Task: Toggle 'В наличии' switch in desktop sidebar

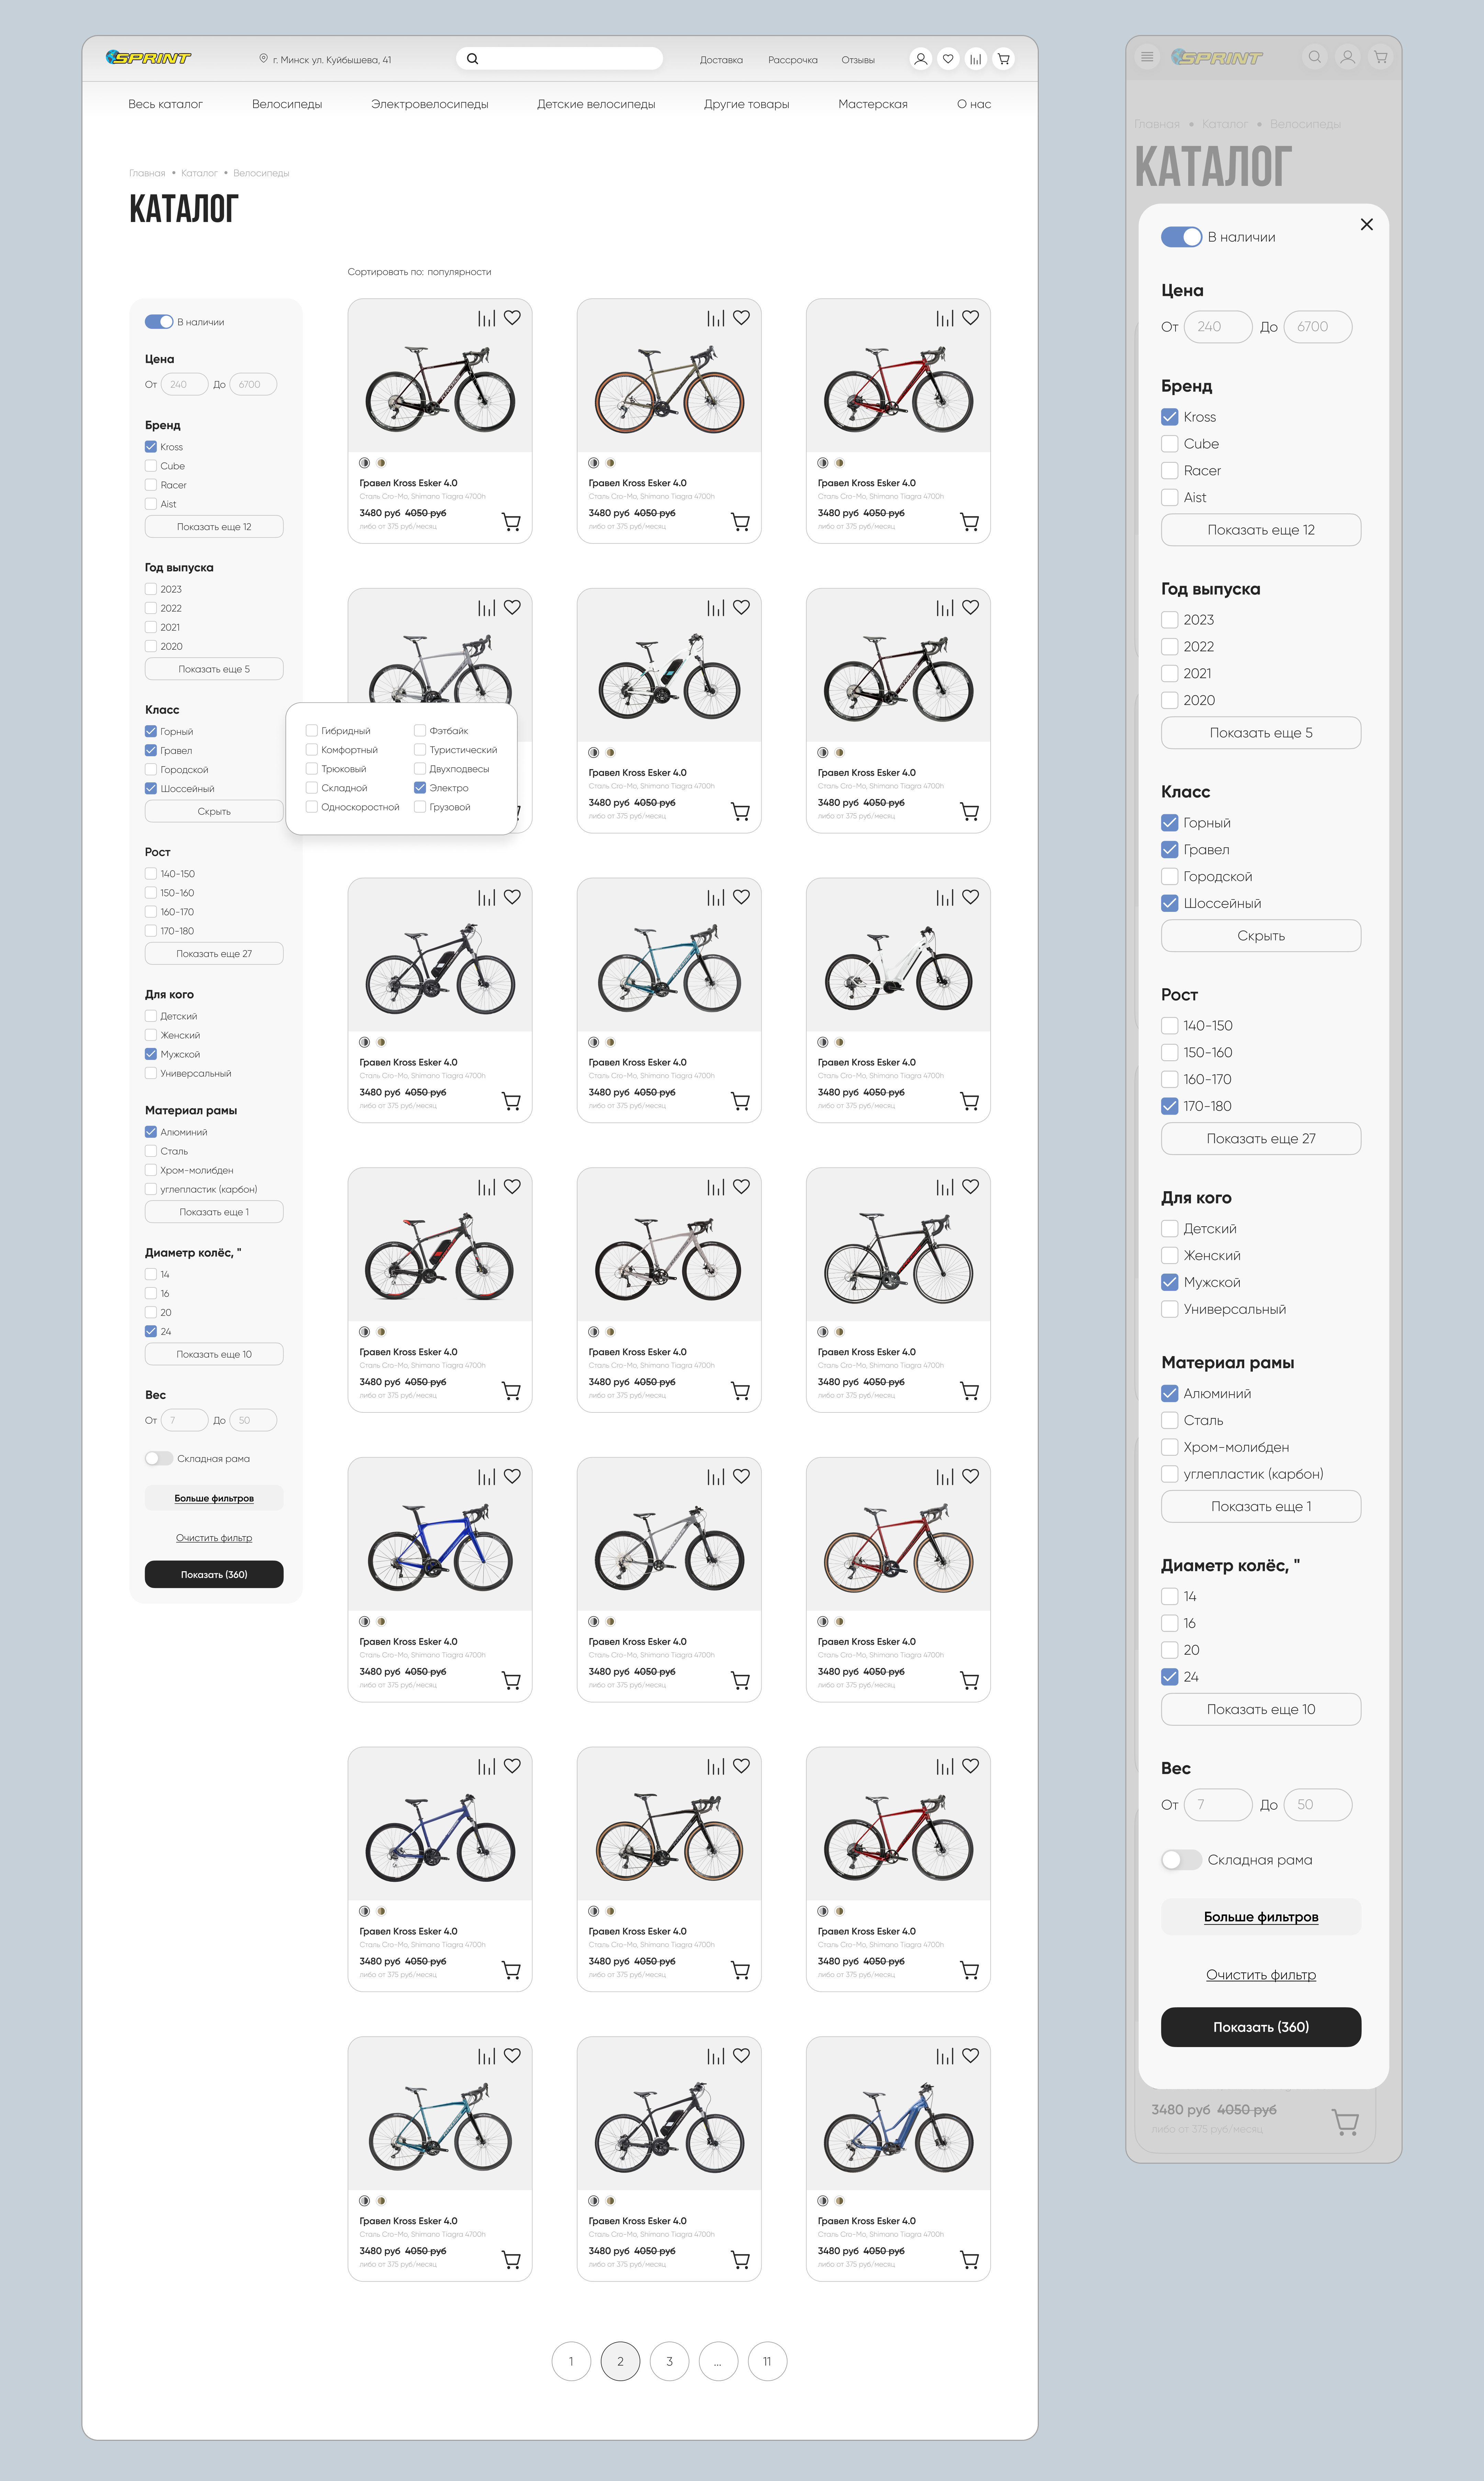Action: 159,322
